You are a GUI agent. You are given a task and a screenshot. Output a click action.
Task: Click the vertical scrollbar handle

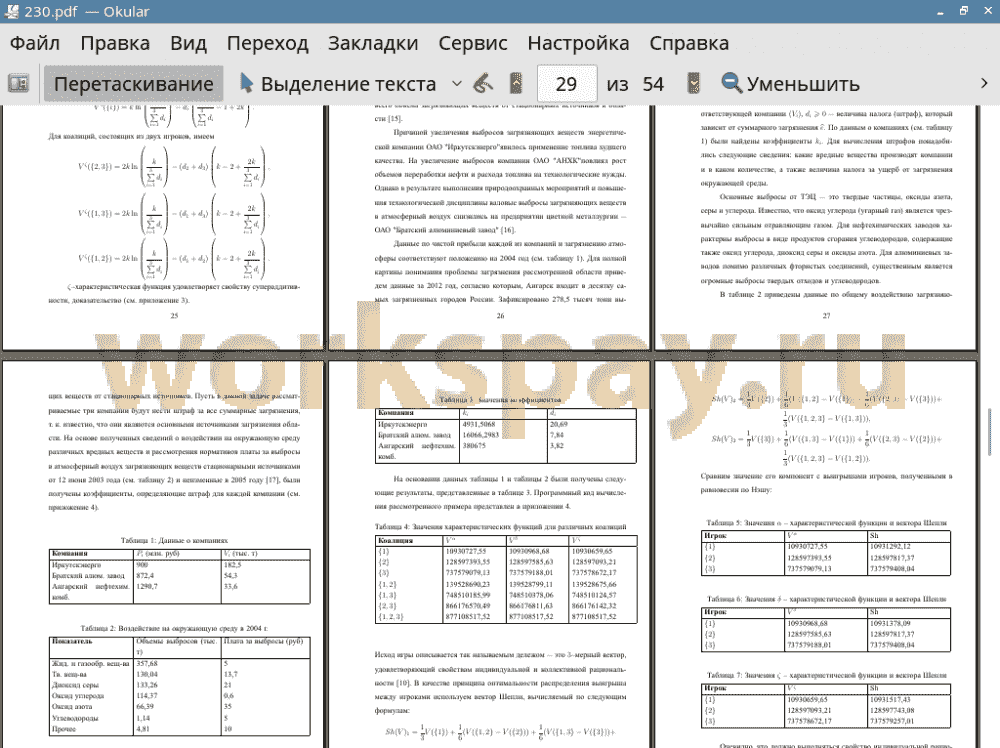tap(989, 432)
